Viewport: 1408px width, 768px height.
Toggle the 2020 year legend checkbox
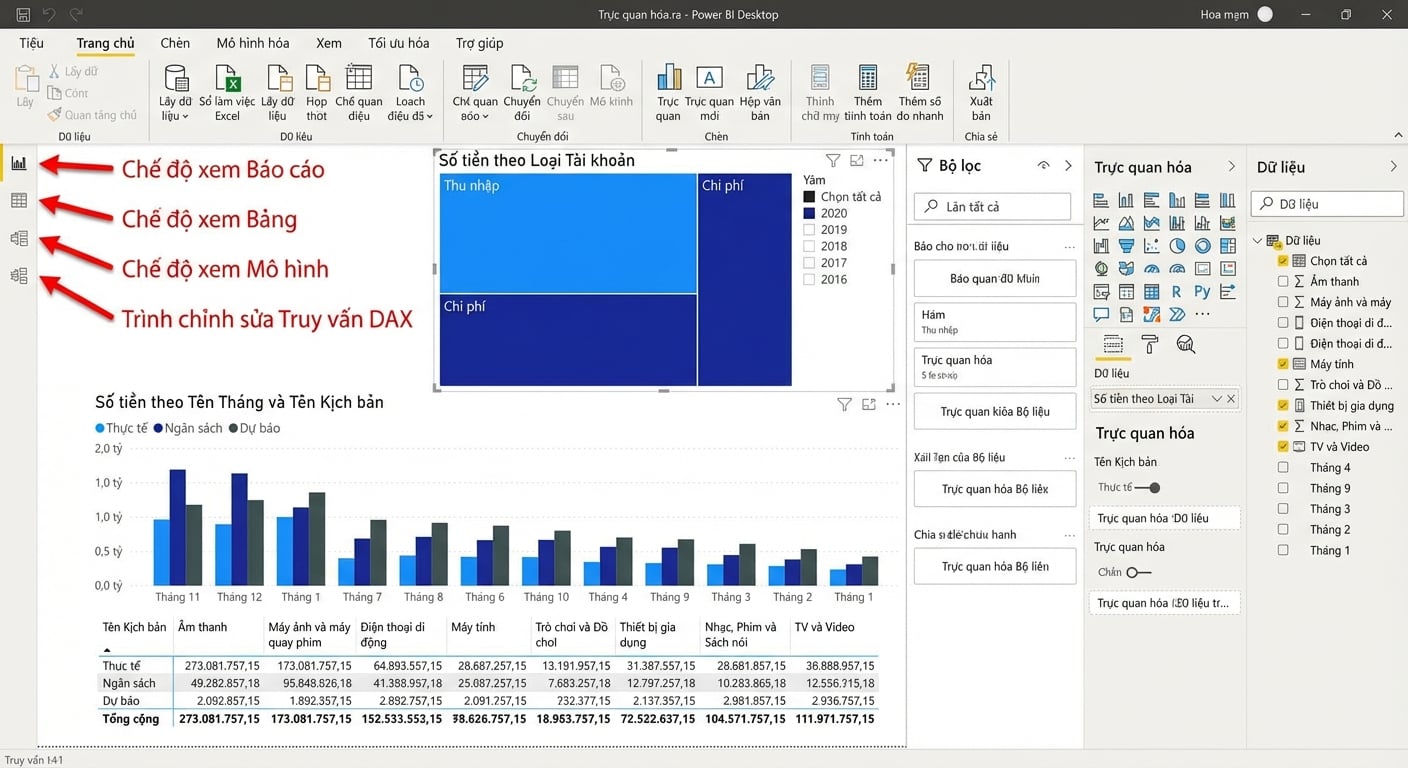[809, 213]
